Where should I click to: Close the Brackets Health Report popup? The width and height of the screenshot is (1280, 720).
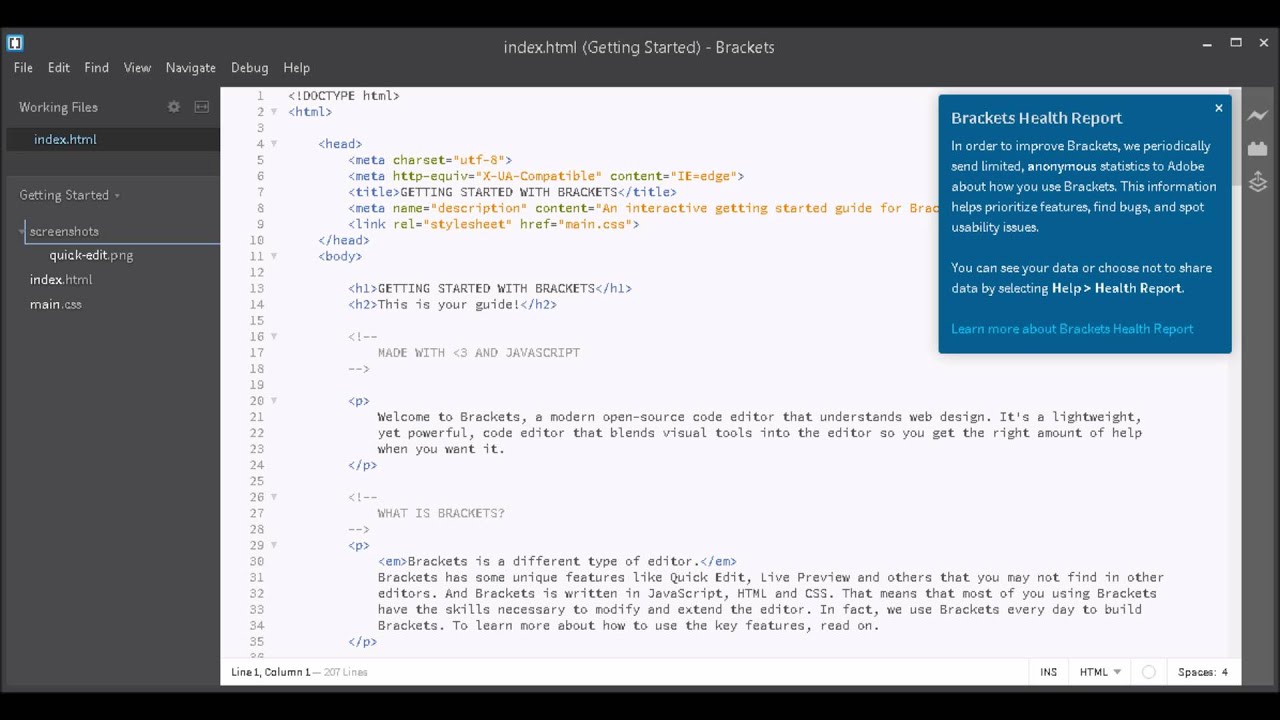click(x=1218, y=108)
